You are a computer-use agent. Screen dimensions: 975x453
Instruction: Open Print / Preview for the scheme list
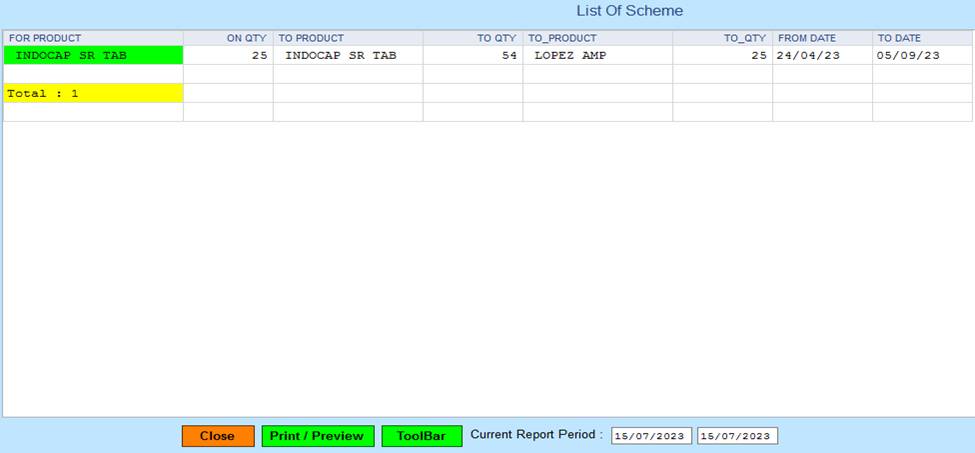tap(318, 436)
